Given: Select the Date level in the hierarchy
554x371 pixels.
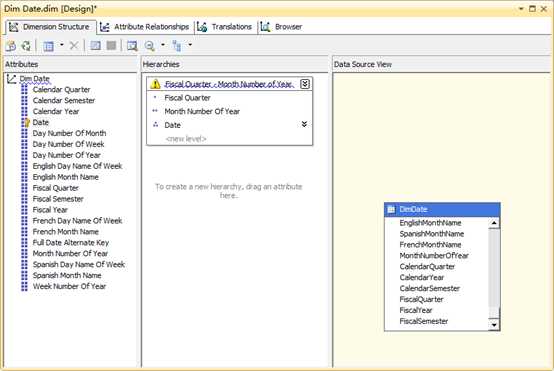Looking at the screenshot, I should click(172, 125).
